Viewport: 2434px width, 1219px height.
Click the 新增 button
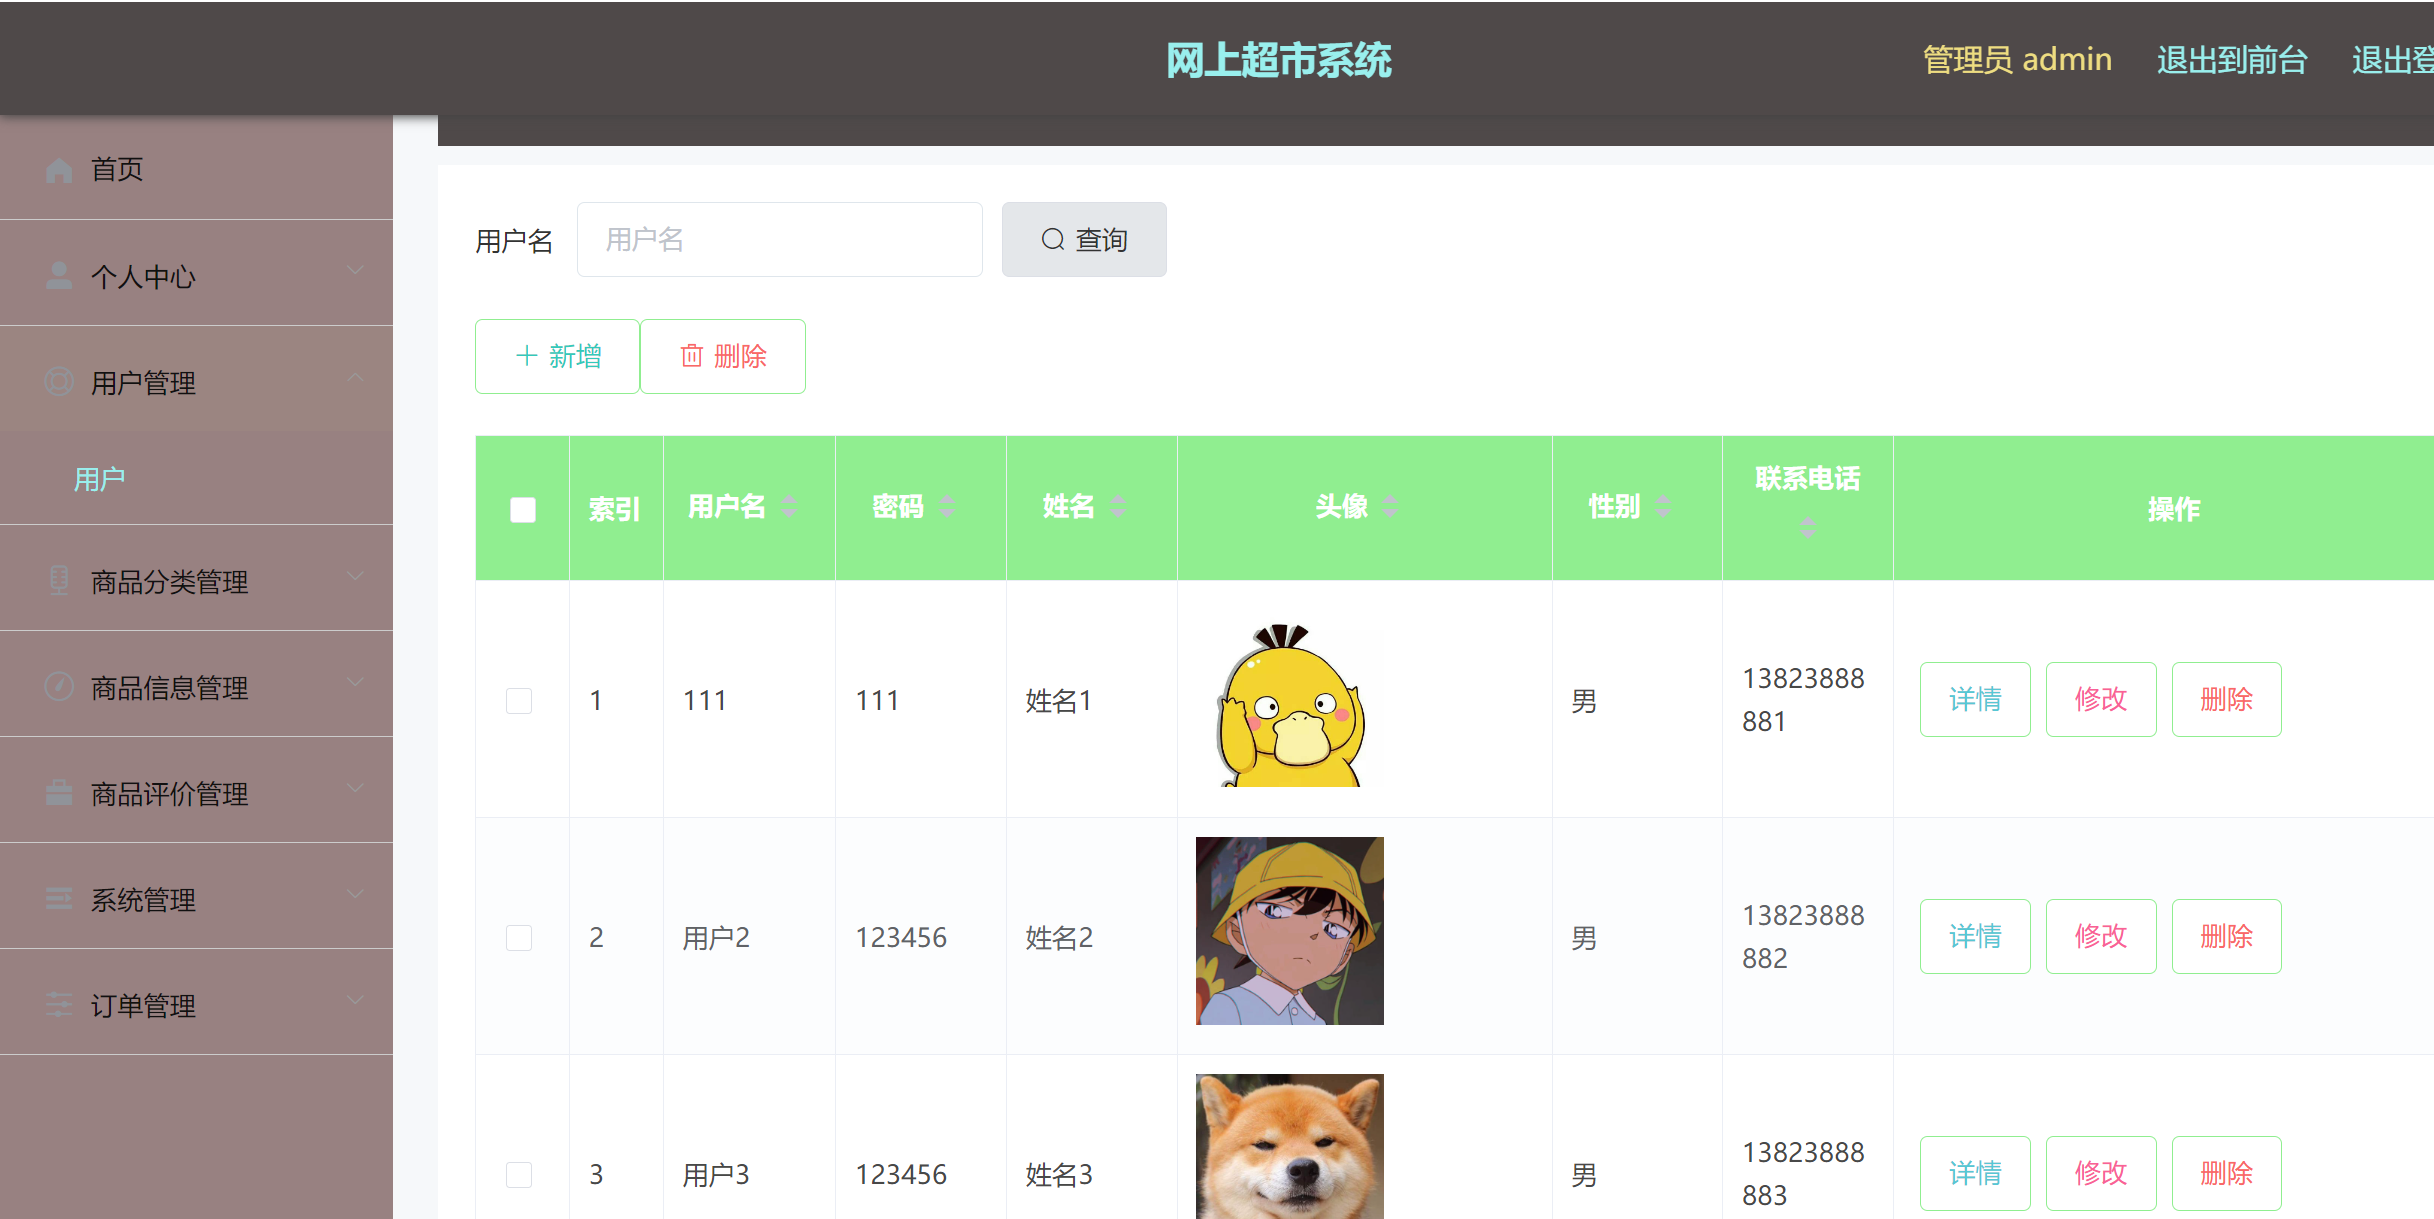557,356
